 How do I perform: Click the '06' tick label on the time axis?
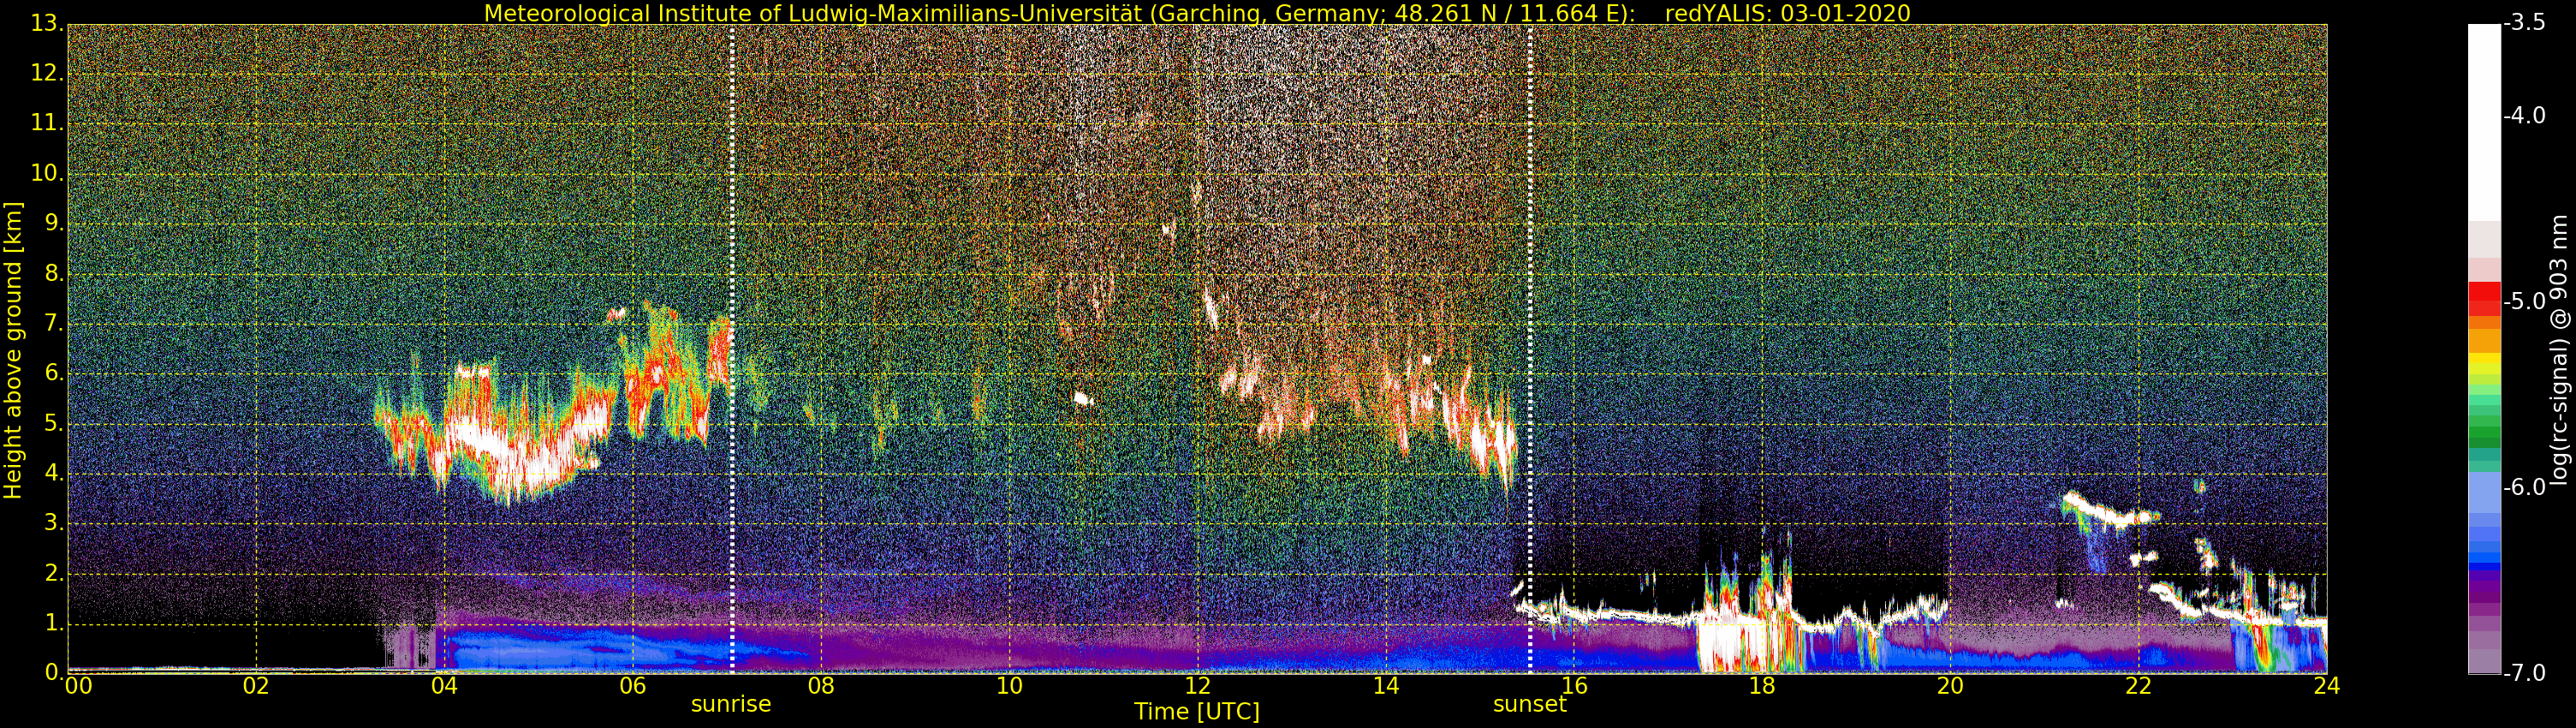pos(632,686)
